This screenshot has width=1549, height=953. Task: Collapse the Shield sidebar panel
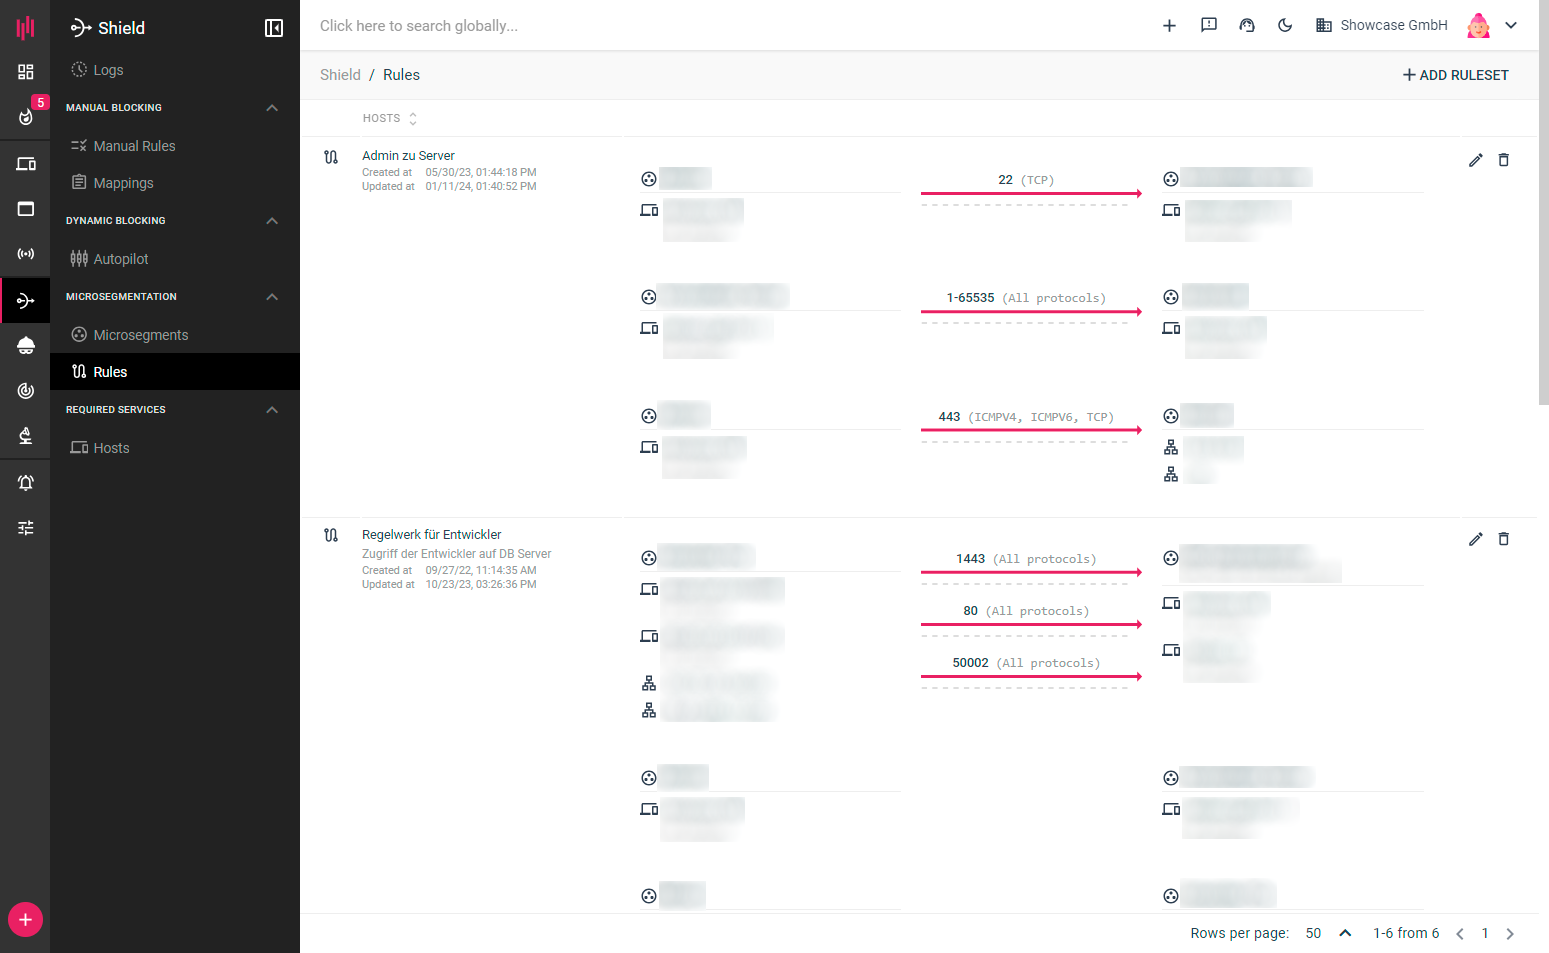coord(273,28)
